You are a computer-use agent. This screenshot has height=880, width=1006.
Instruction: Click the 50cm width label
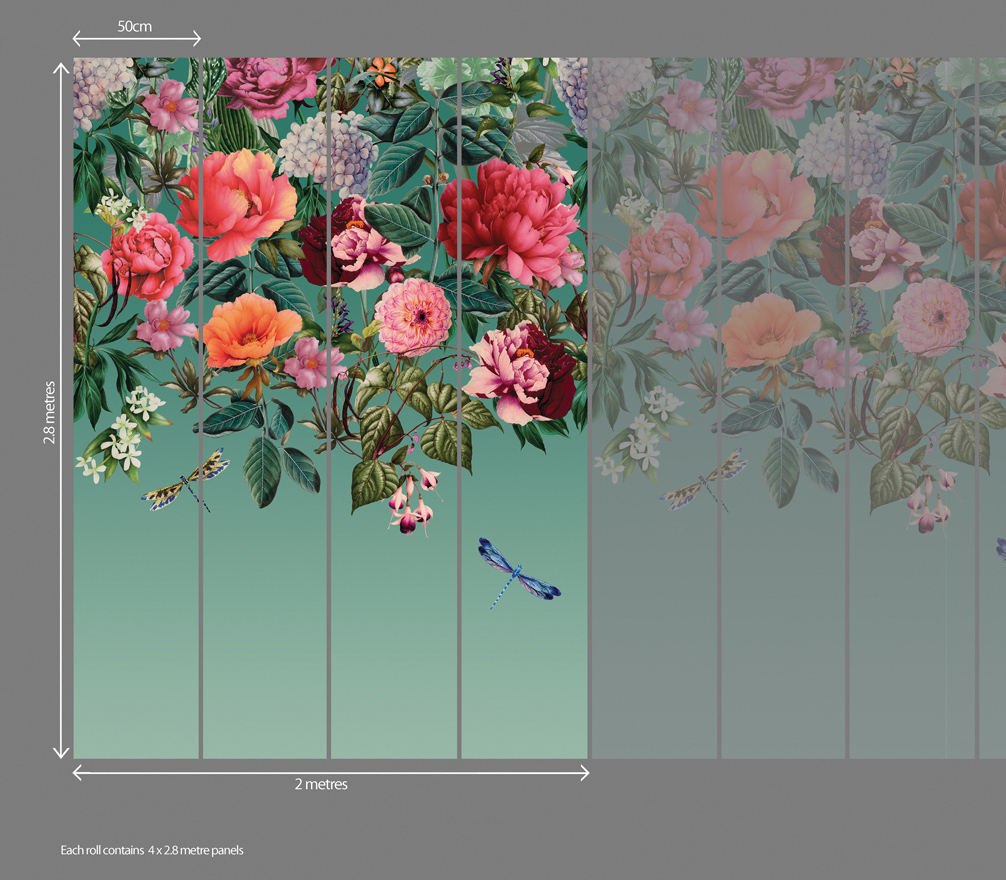135,26
